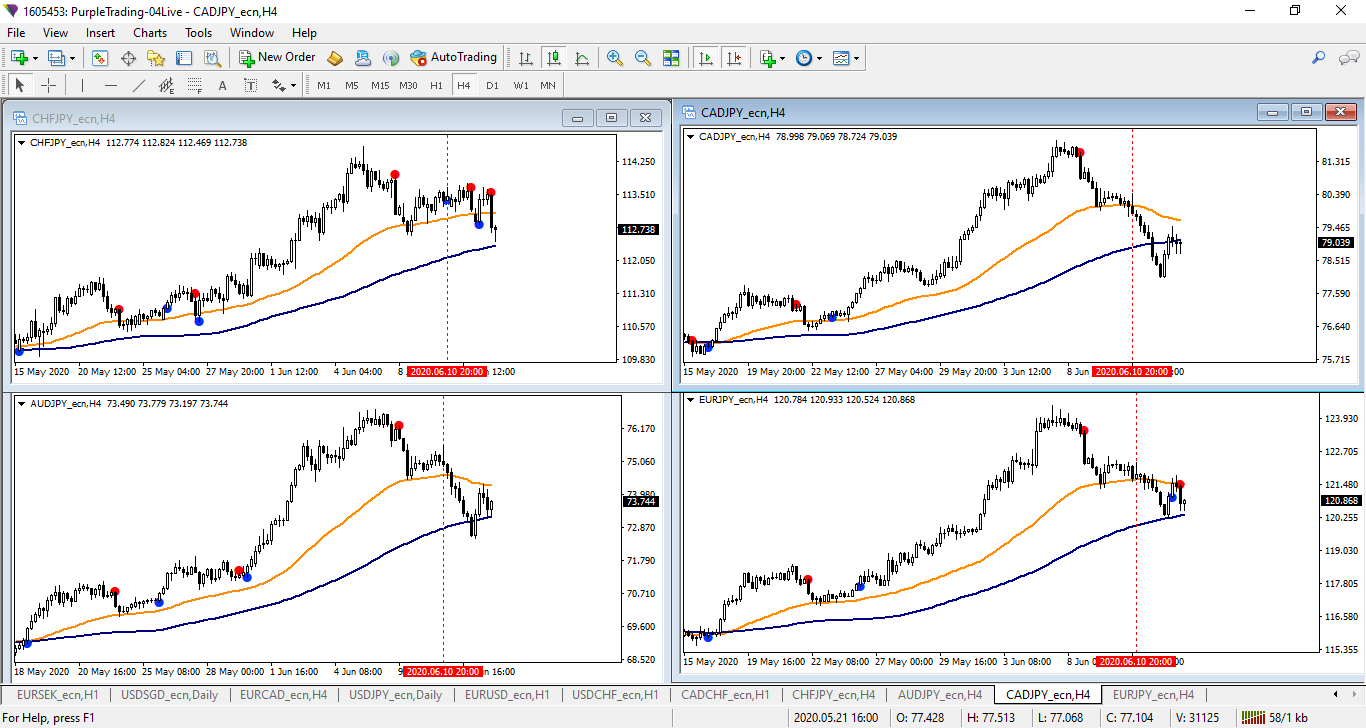This screenshot has height=728, width=1366.
Task: Expand the new chart dropdown arrow
Action: (35, 58)
